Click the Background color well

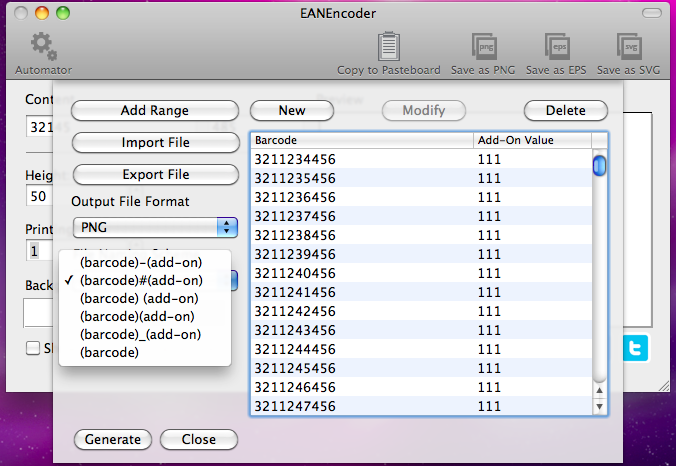(38, 313)
